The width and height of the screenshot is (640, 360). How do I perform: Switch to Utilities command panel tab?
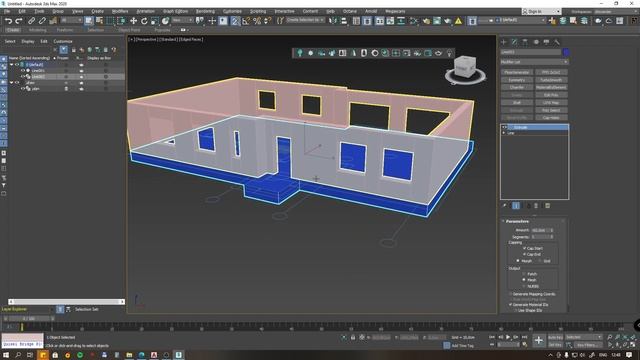pos(557,42)
